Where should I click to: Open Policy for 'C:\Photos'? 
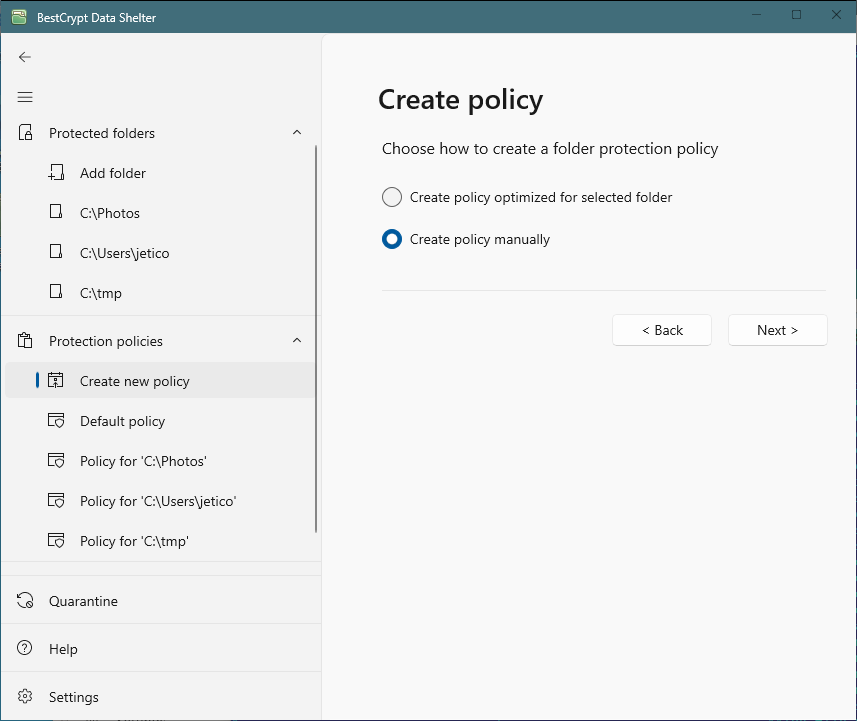tap(160, 461)
